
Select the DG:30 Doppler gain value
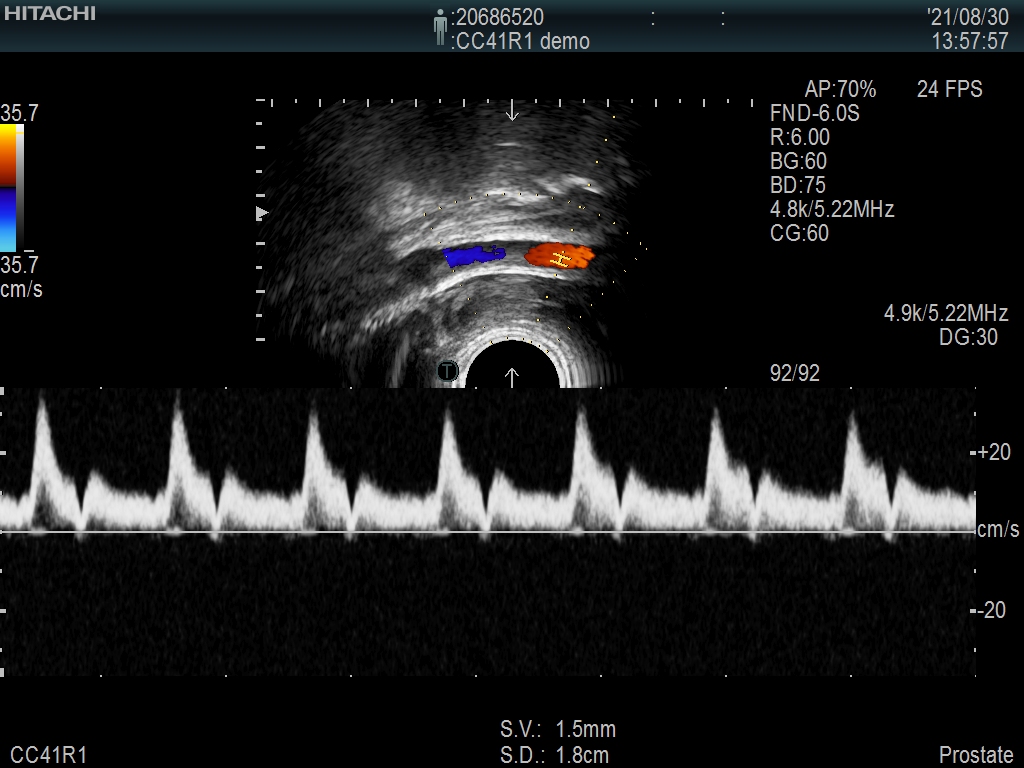(x=968, y=338)
